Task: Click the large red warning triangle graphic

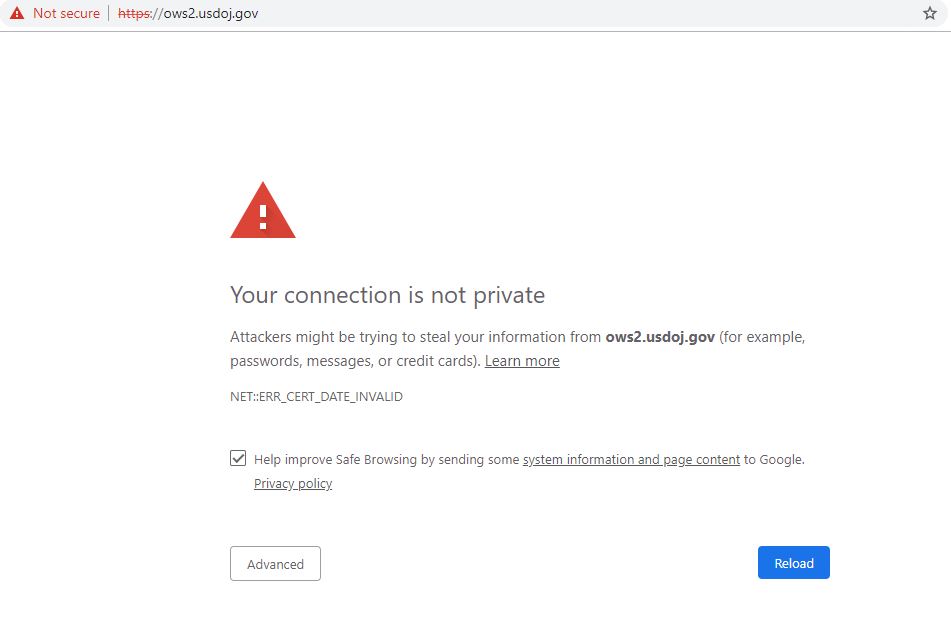Action: (x=263, y=211)
